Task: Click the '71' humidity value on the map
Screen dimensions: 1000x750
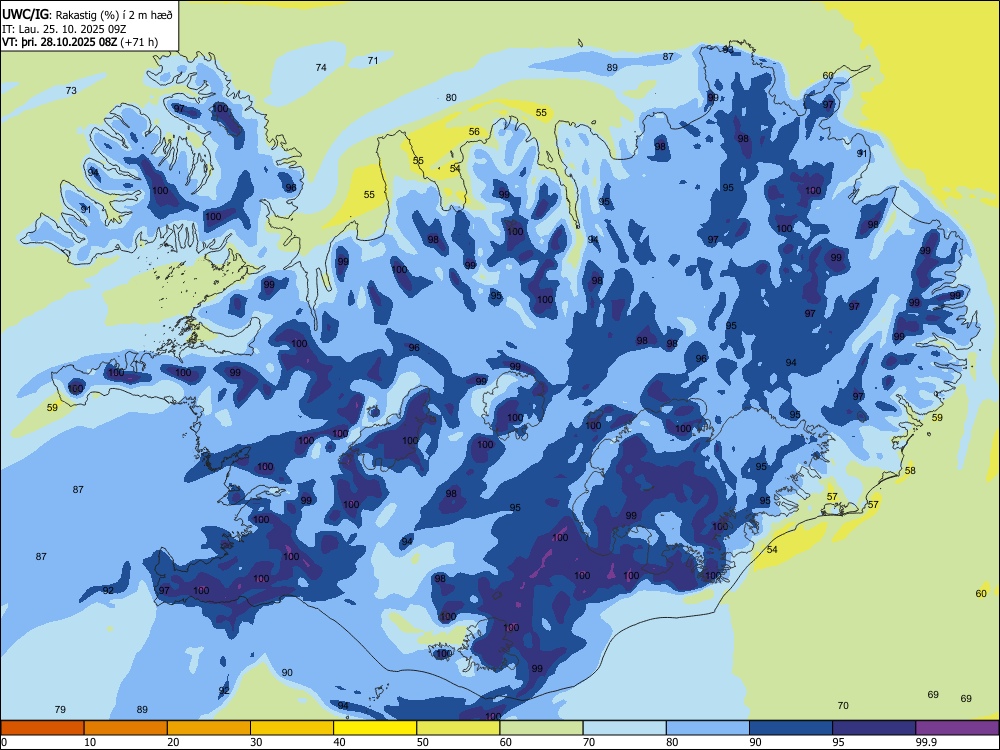Action: tap(373, 61)
